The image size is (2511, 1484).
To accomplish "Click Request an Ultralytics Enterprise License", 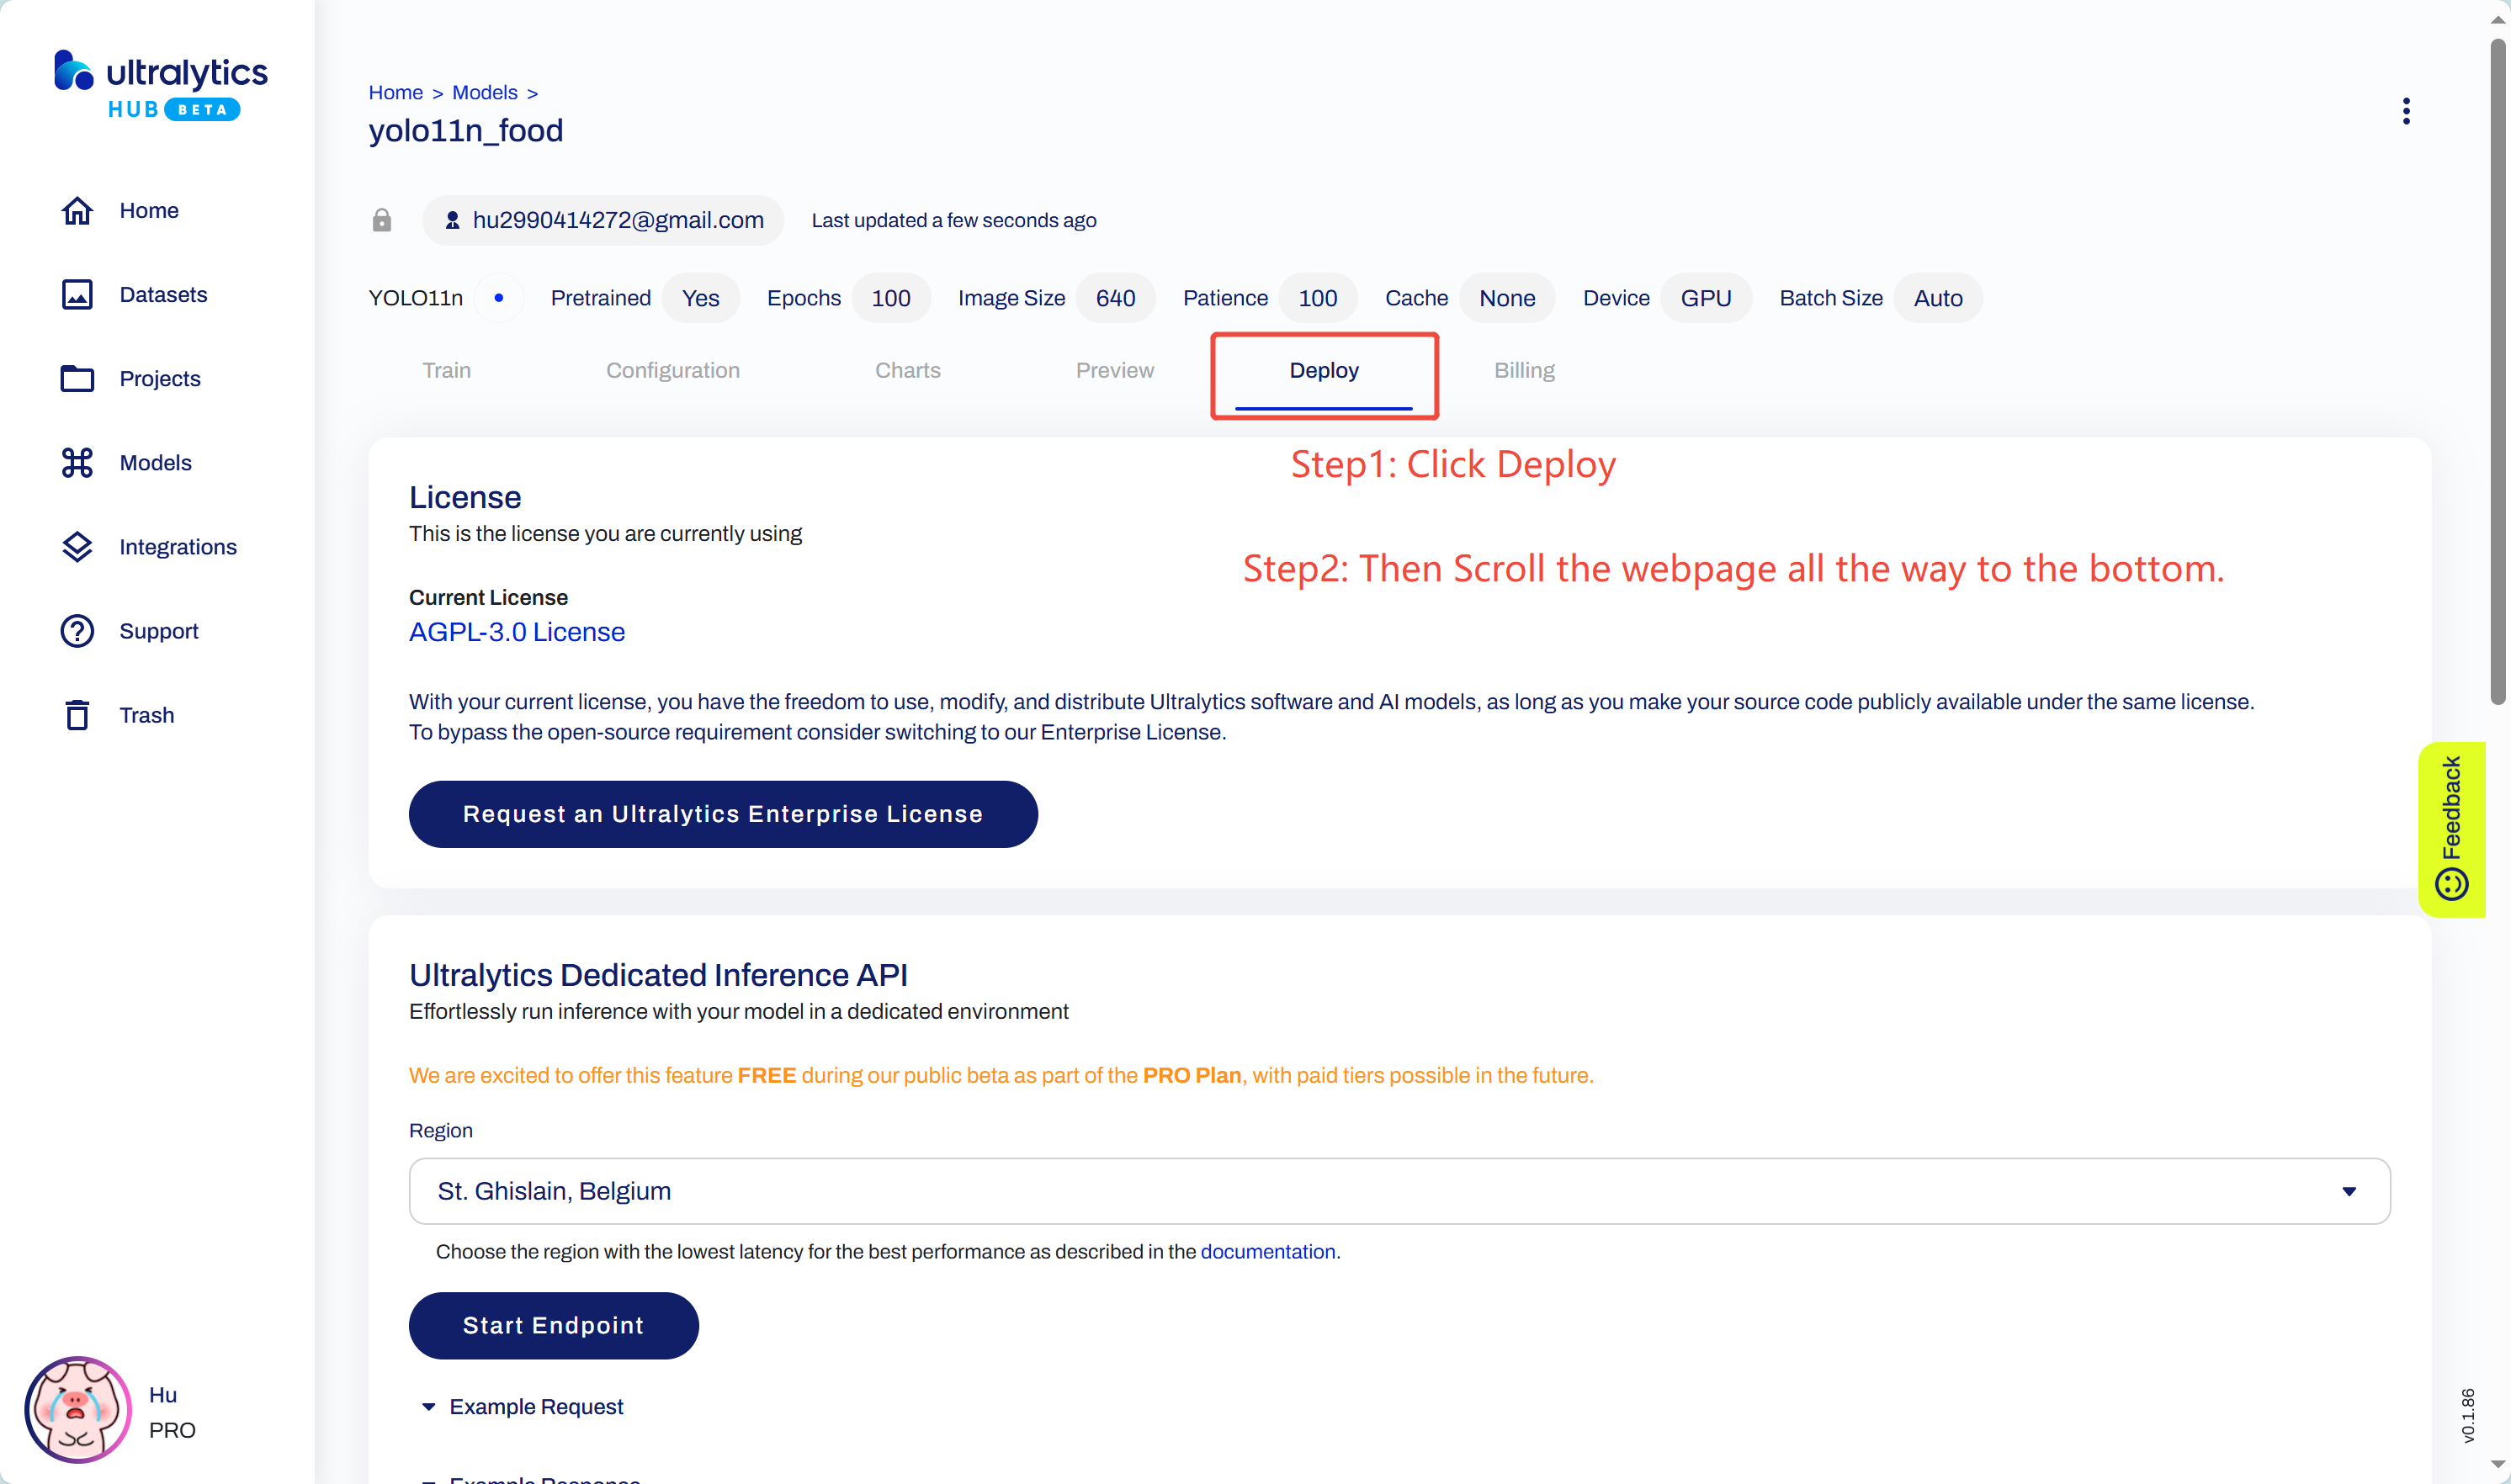I will pos(722,814).
